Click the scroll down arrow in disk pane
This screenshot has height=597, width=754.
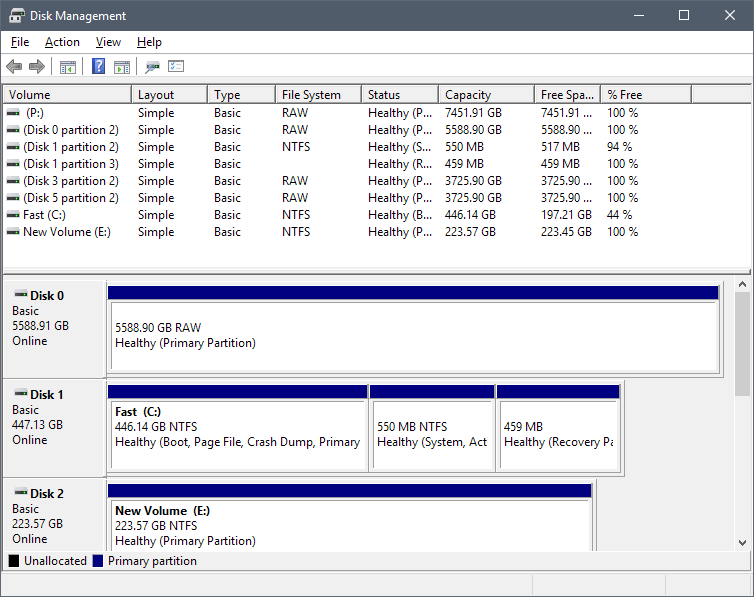(743, 541)
